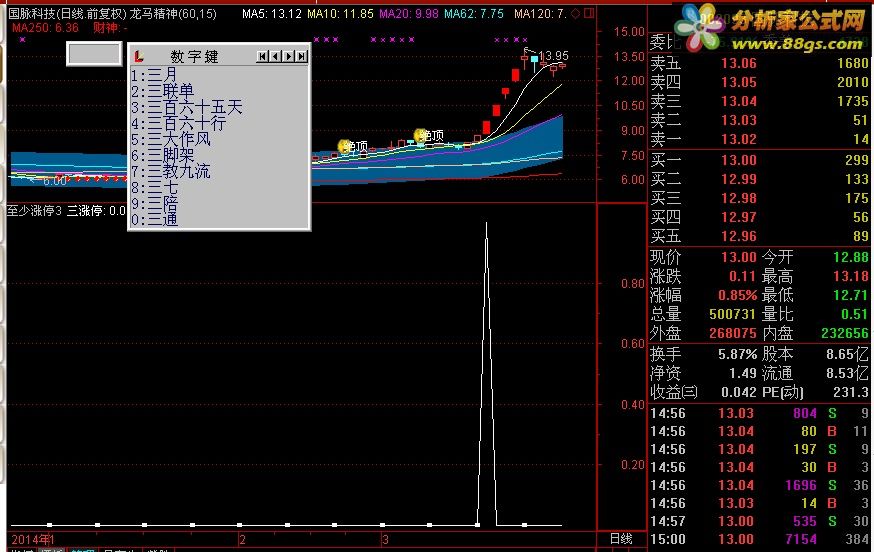This screenshot has width=874, height=552.
Task: Click chart title 国脉科技(日线.前复权)
Action: [x=67, y=13]
